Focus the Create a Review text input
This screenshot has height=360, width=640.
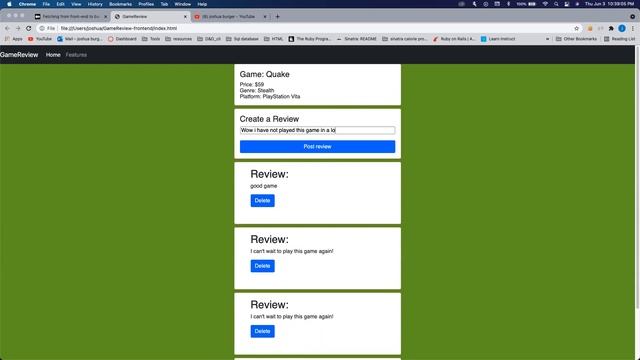[x=317, y=130]
